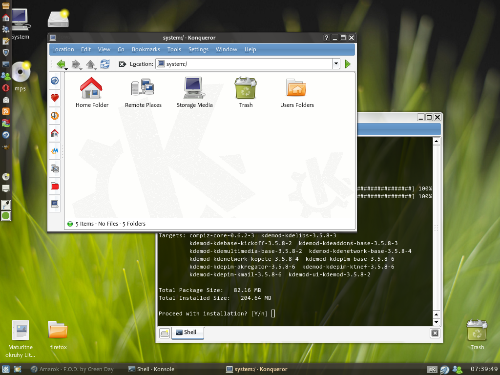This screenshot has width=500, height=375.
Task: Close the current Konsole session tab button
Action: tap(435, 333)
